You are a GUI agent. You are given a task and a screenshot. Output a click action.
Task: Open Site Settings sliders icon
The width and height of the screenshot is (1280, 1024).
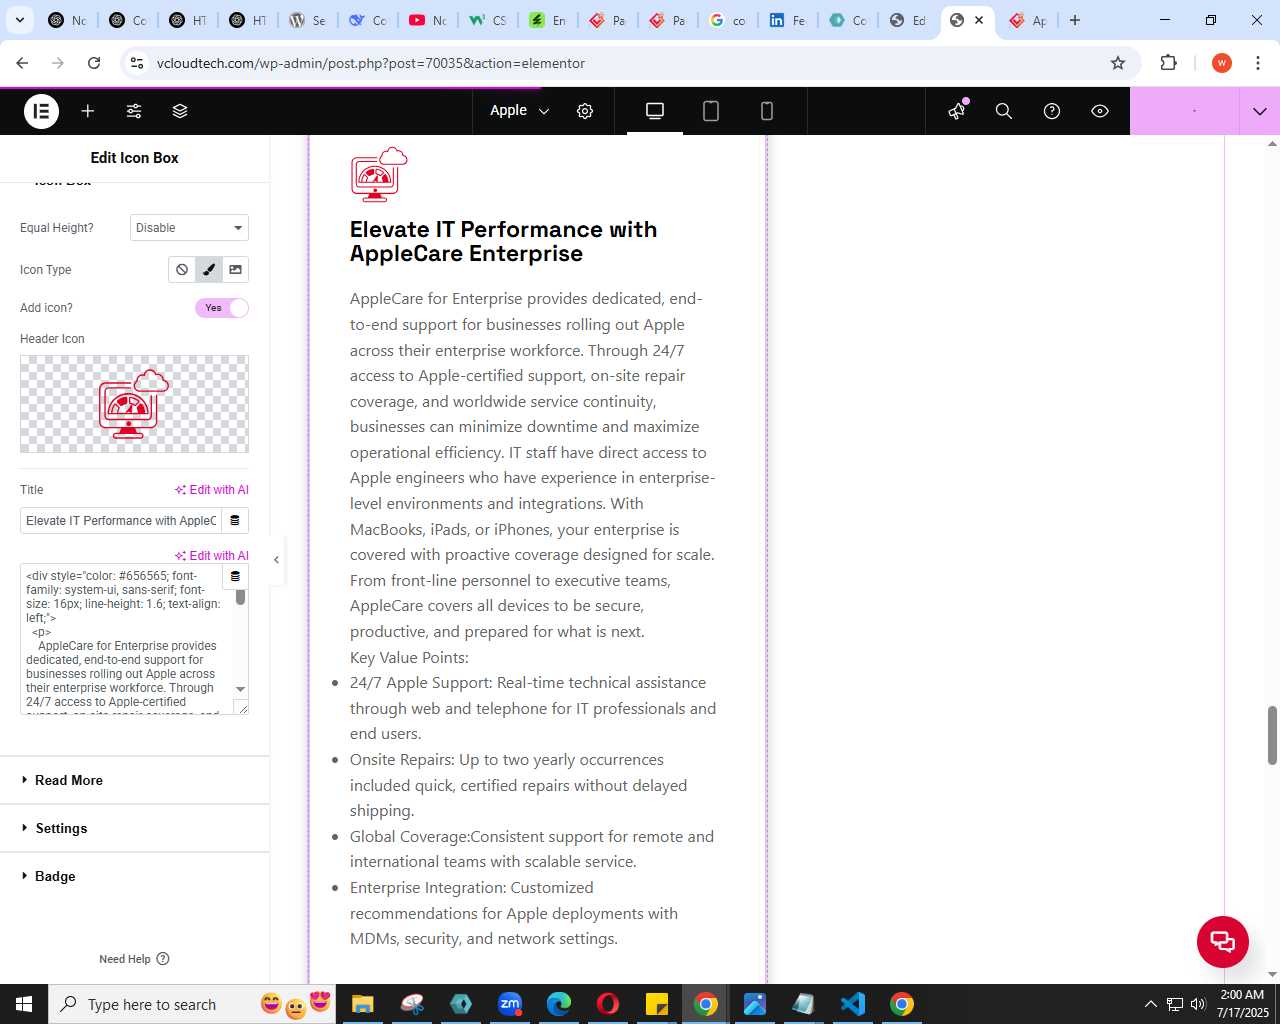pos(134,111)
